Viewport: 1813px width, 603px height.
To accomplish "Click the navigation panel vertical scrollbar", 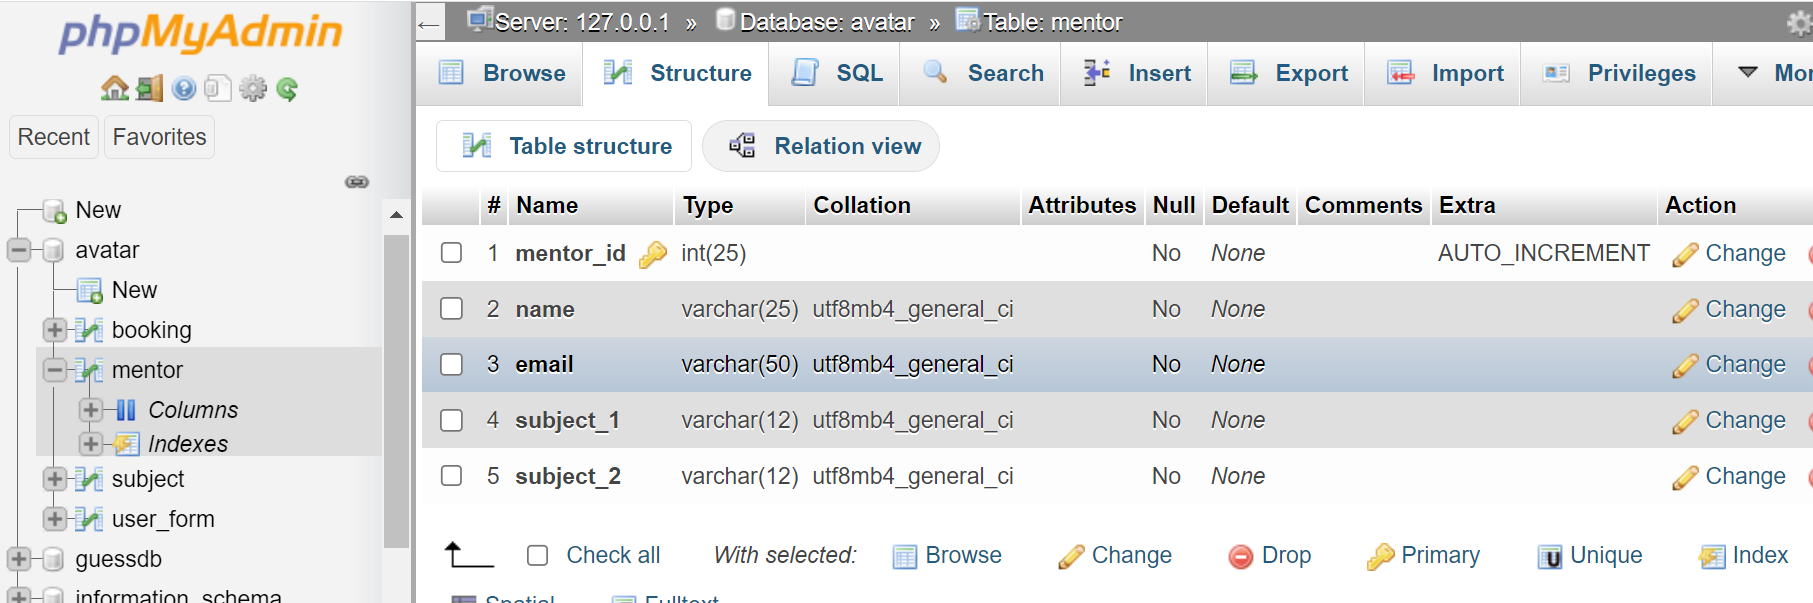I will click(x=396, y=390).
